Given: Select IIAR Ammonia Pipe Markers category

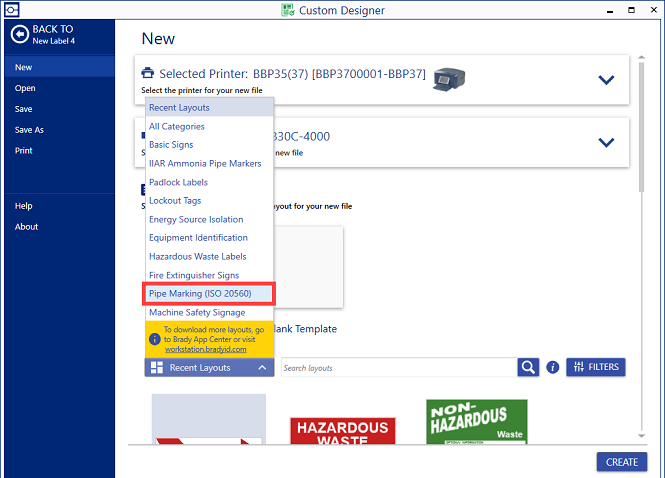Looking at the screenshot, I should (210, 163).
